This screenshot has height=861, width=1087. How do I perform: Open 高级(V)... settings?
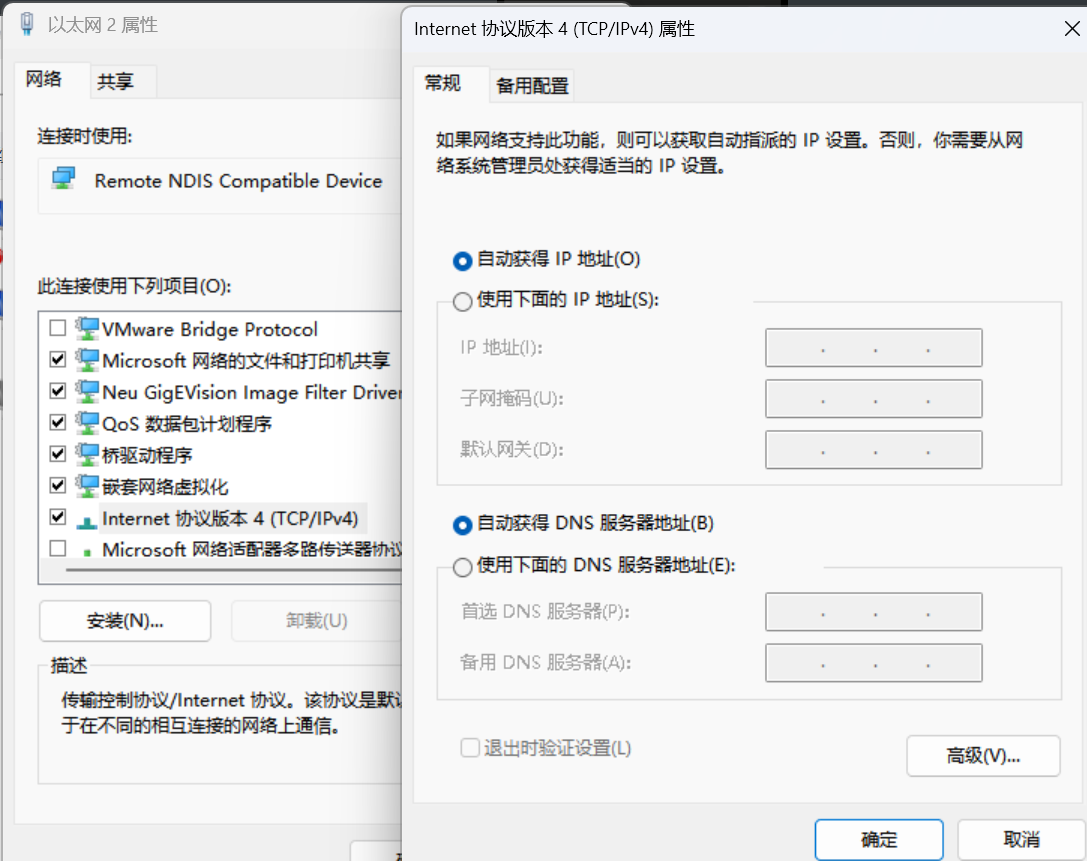click(983, 756)
